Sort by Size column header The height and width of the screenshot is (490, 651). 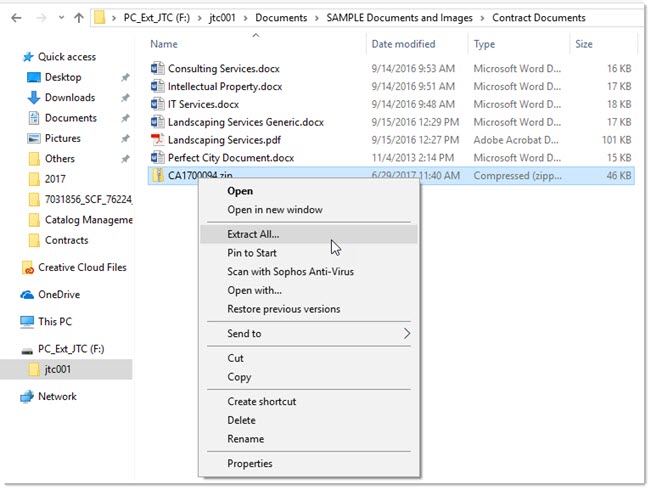[584, 44]
